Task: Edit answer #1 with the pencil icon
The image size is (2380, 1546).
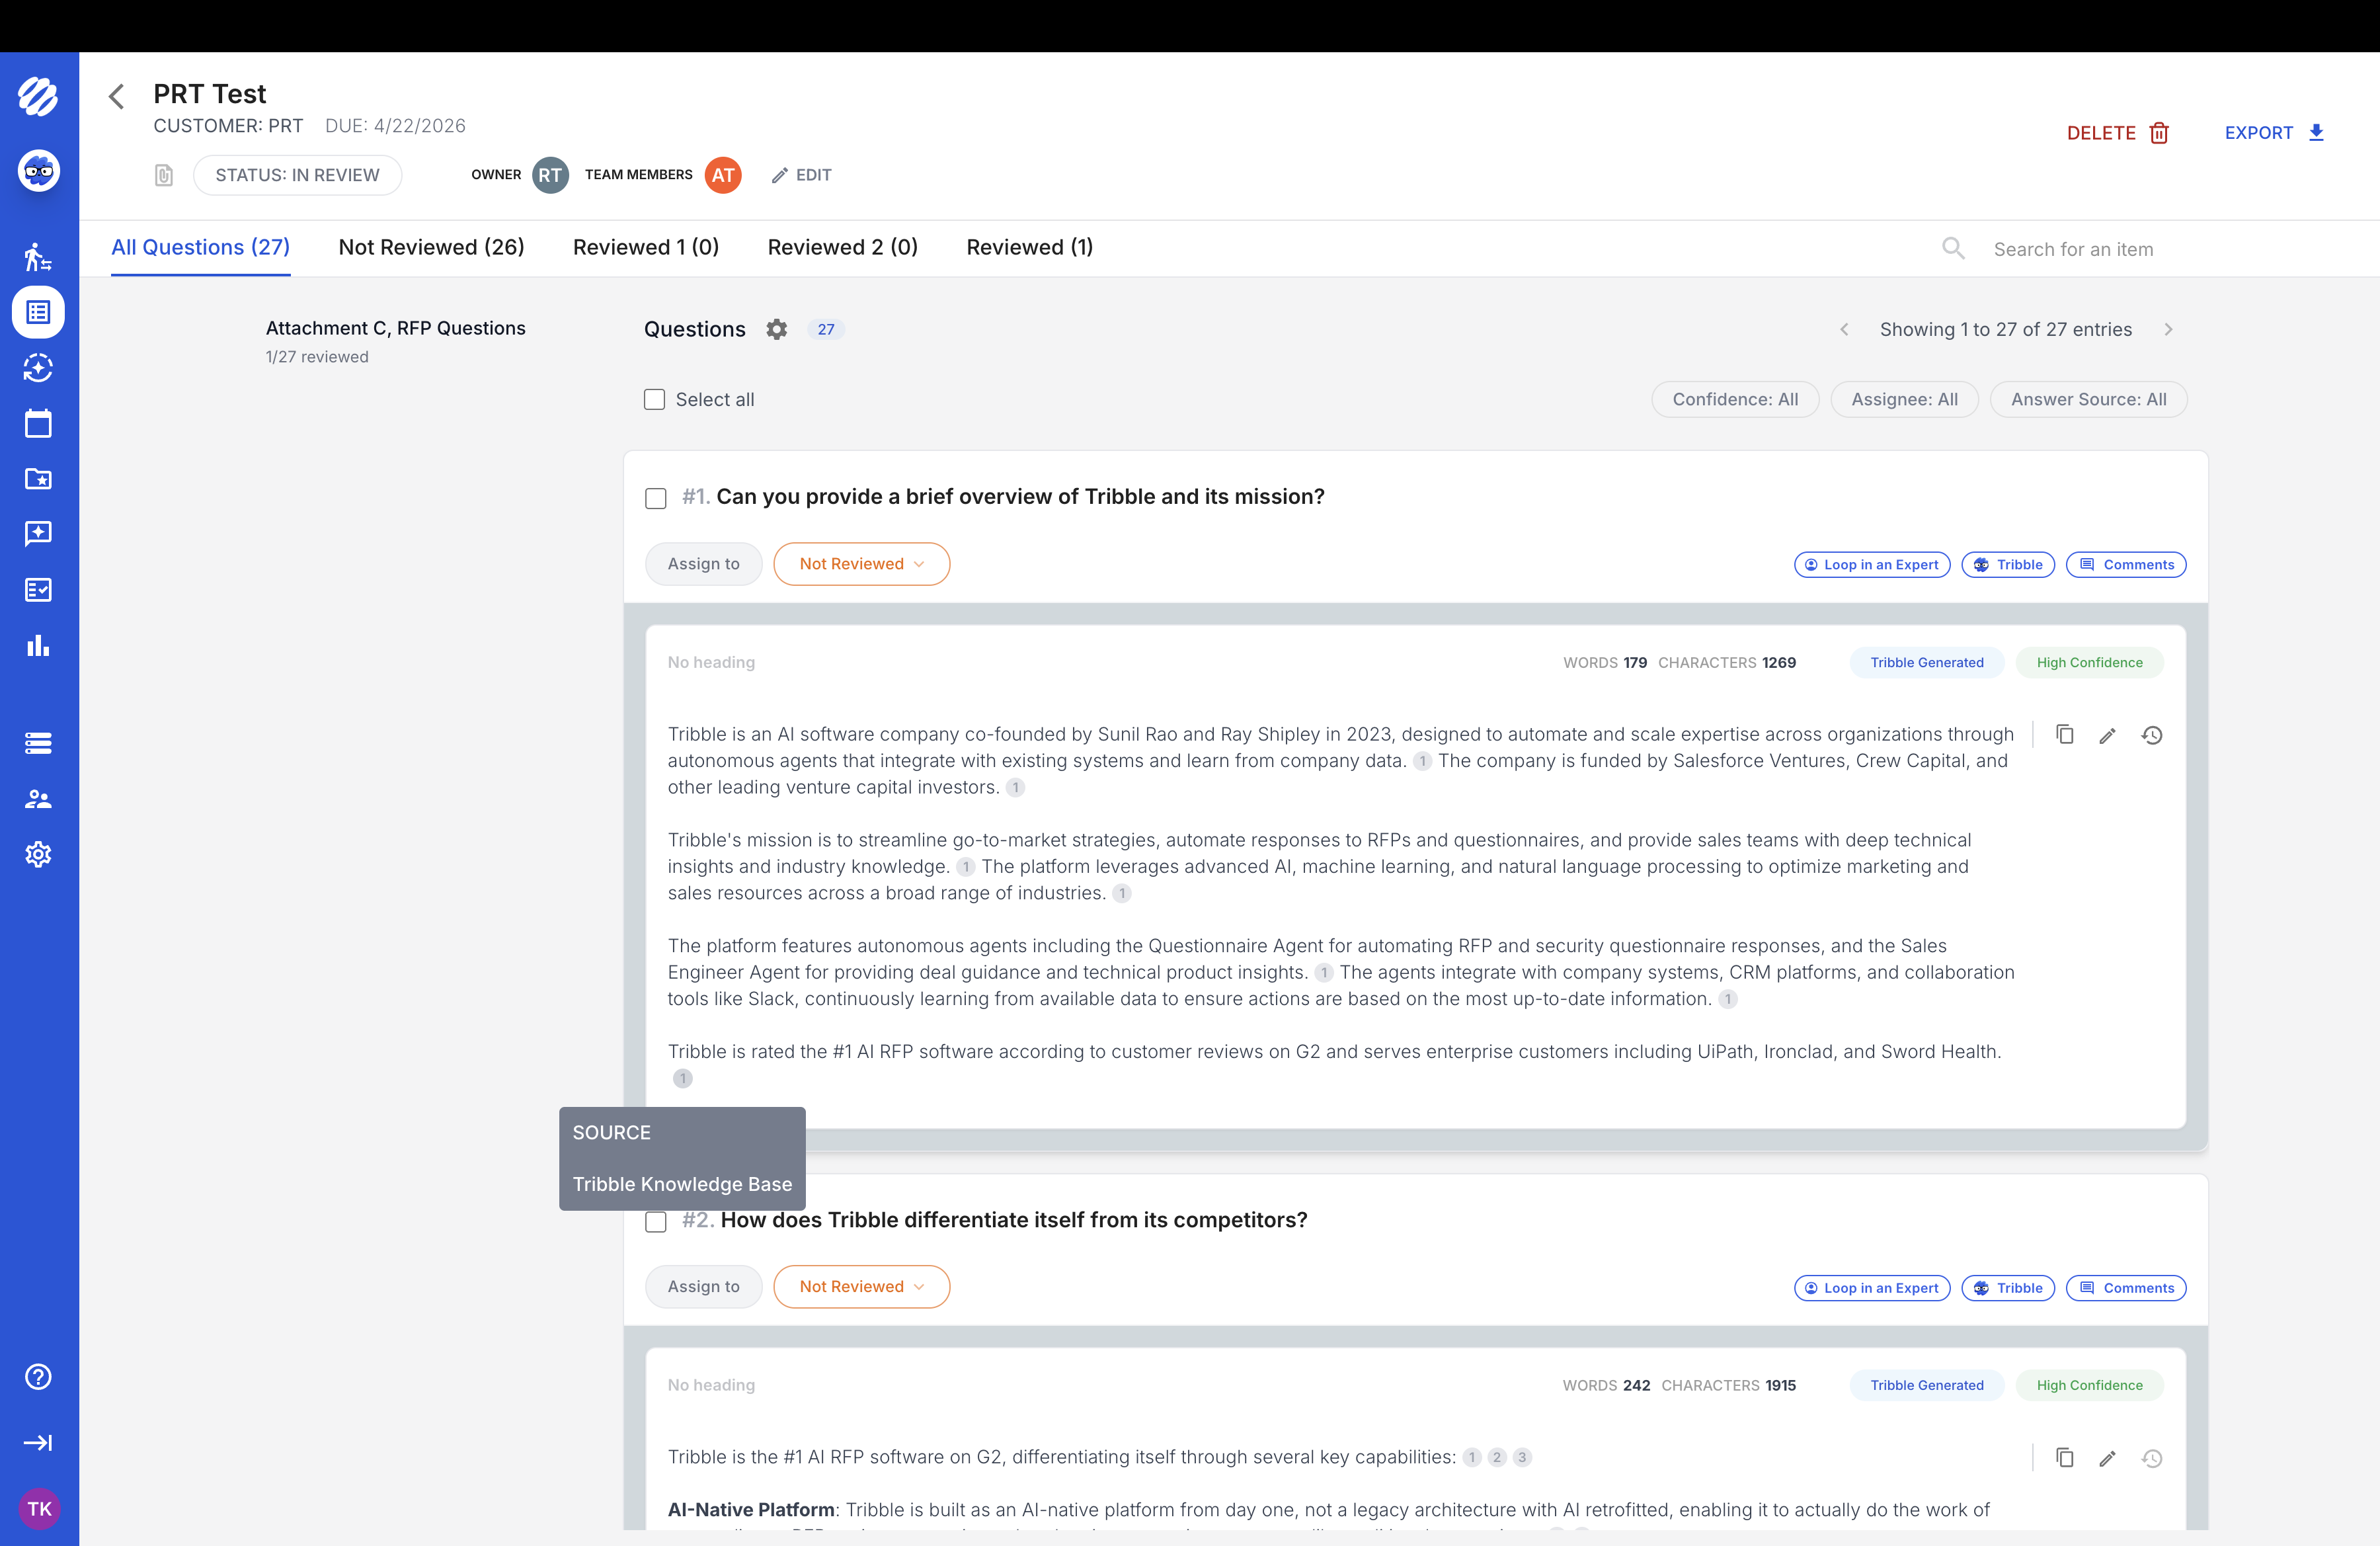Action: [x=2108, y=736]
